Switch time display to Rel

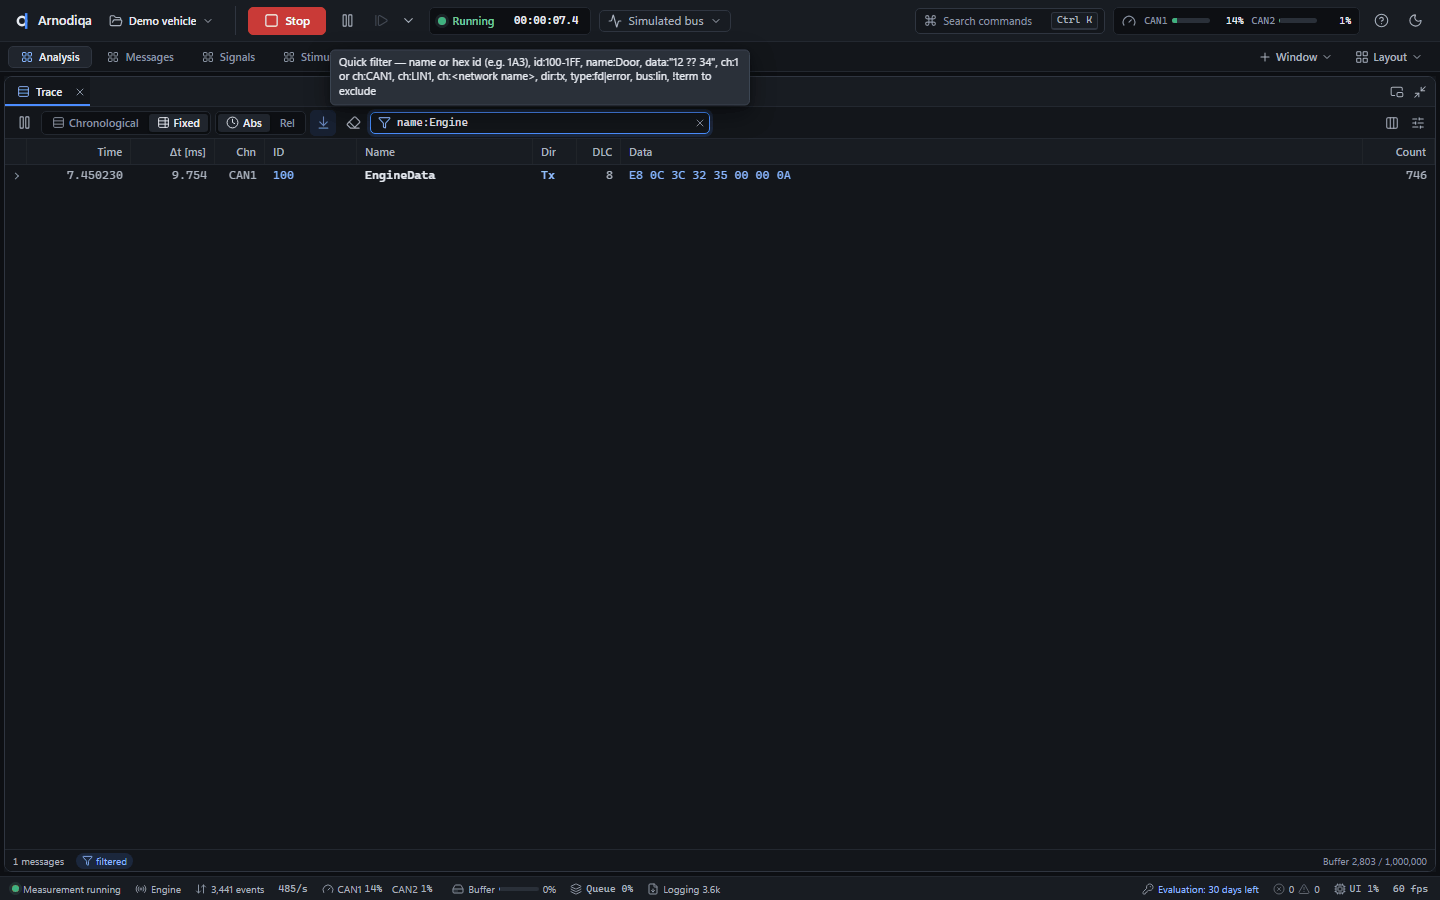click(287, 123)
